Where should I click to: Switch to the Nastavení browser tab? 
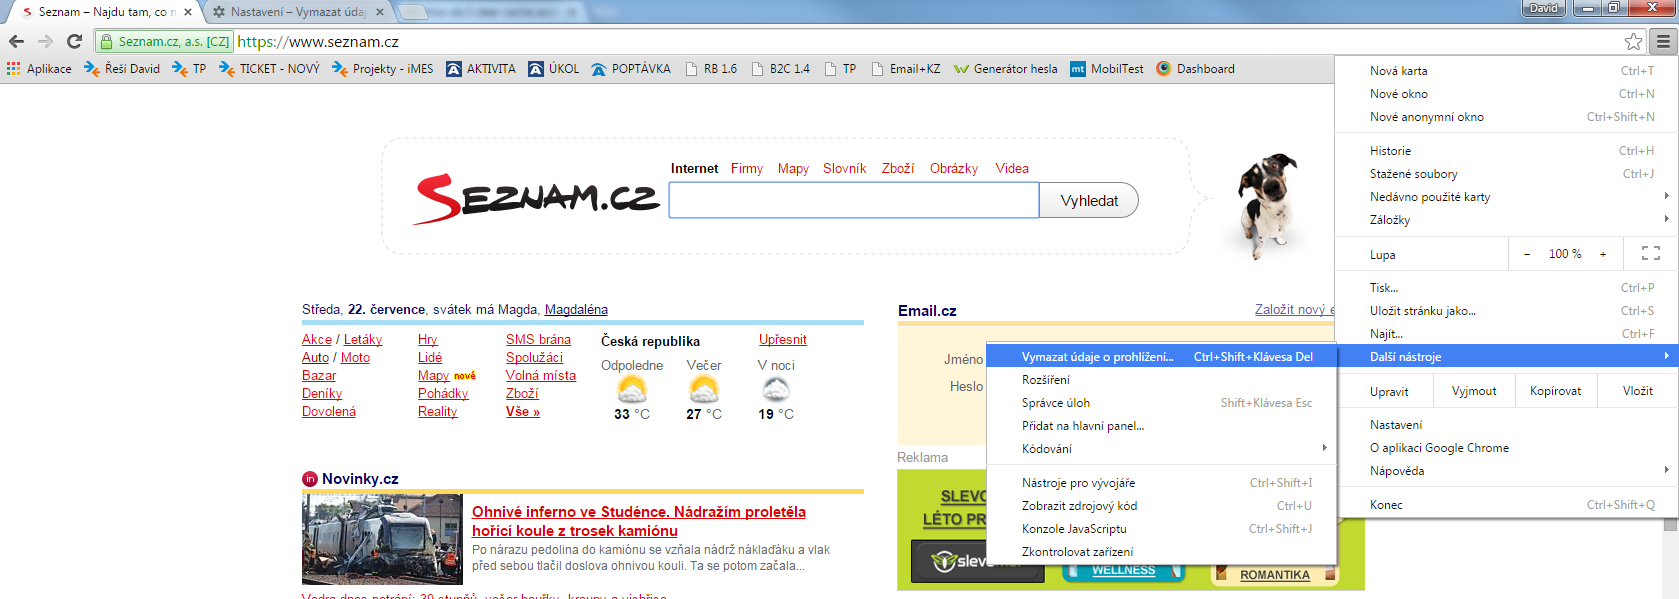click(x=298, y=12)
